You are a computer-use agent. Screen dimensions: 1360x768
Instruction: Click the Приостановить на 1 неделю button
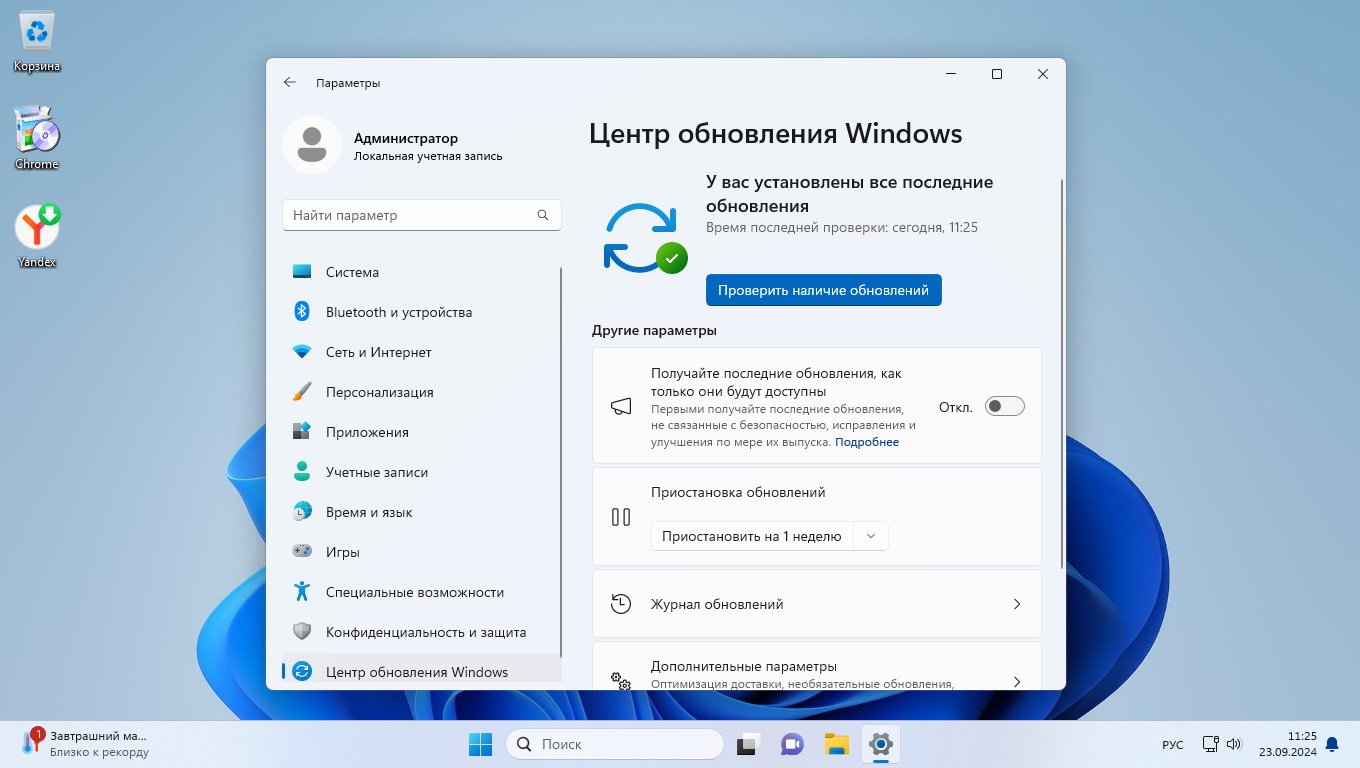[752, 536]
